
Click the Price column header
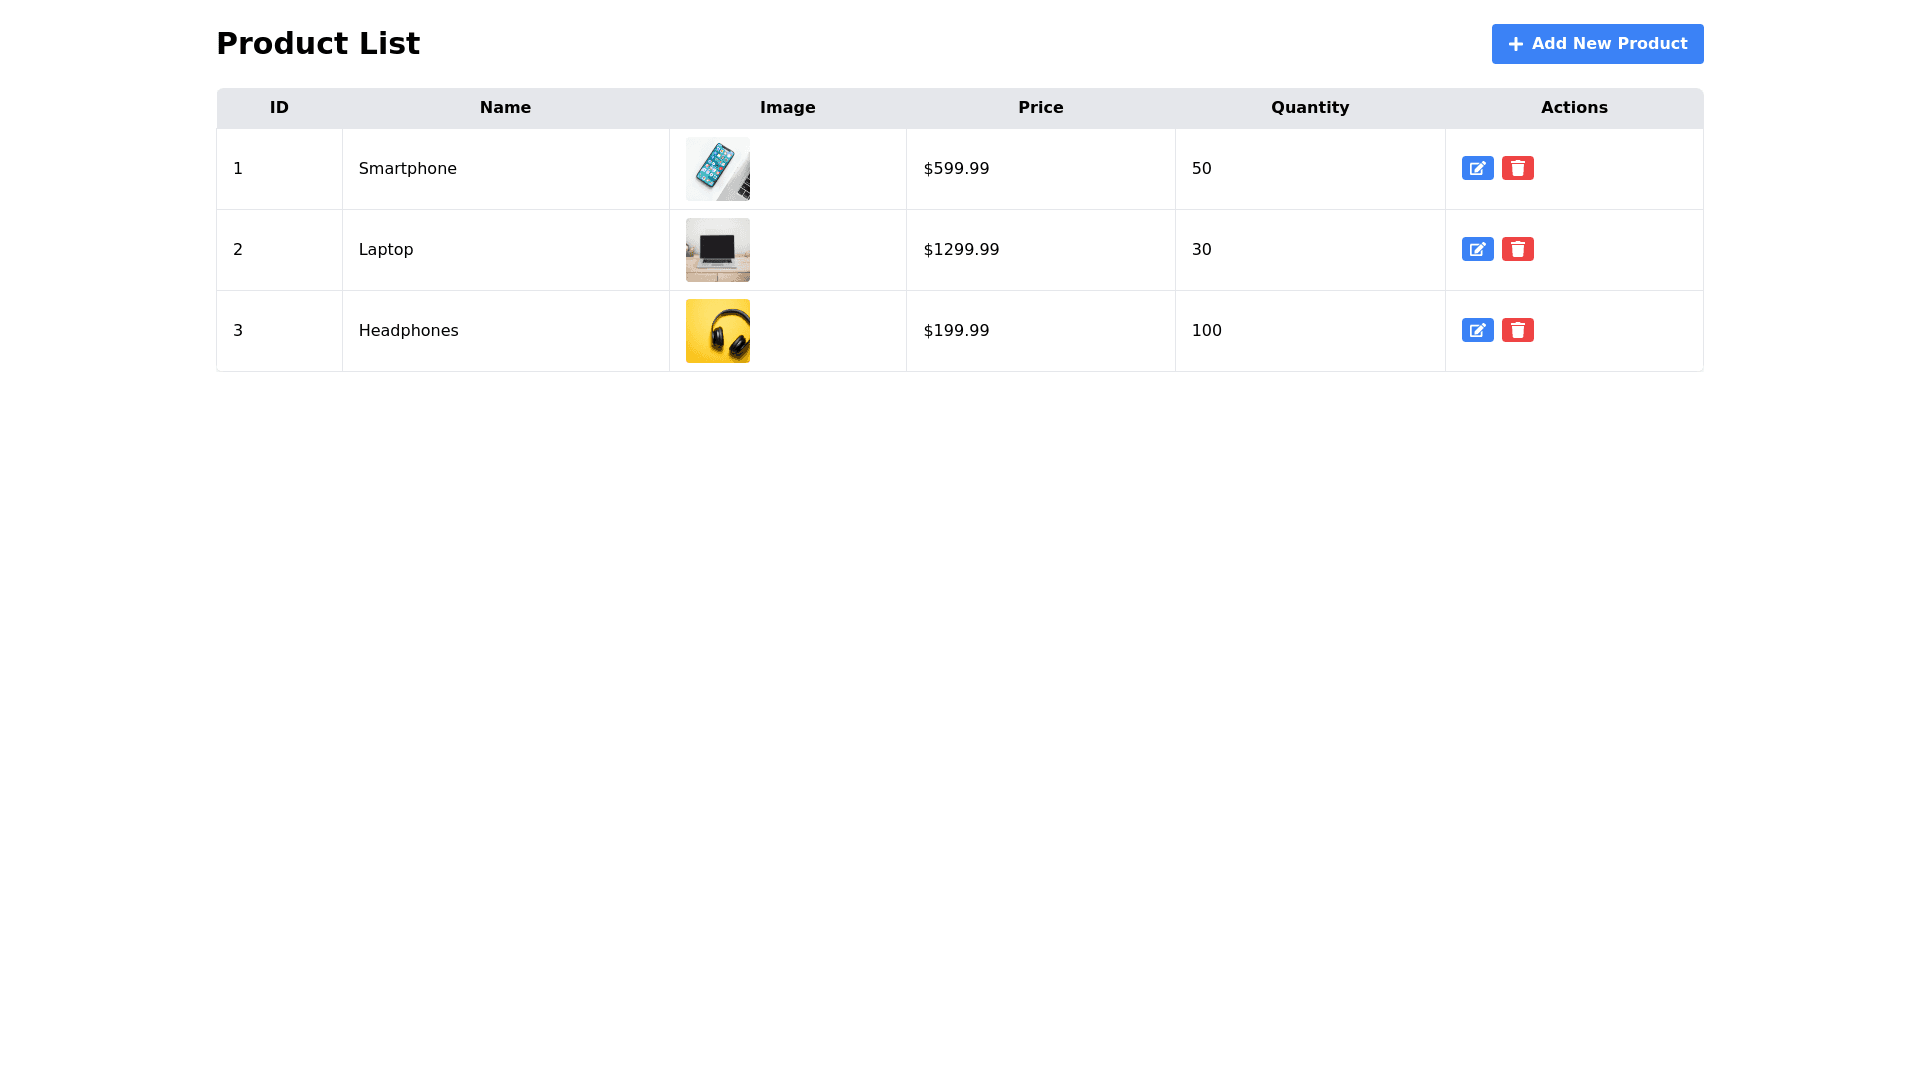[1040, 108]
